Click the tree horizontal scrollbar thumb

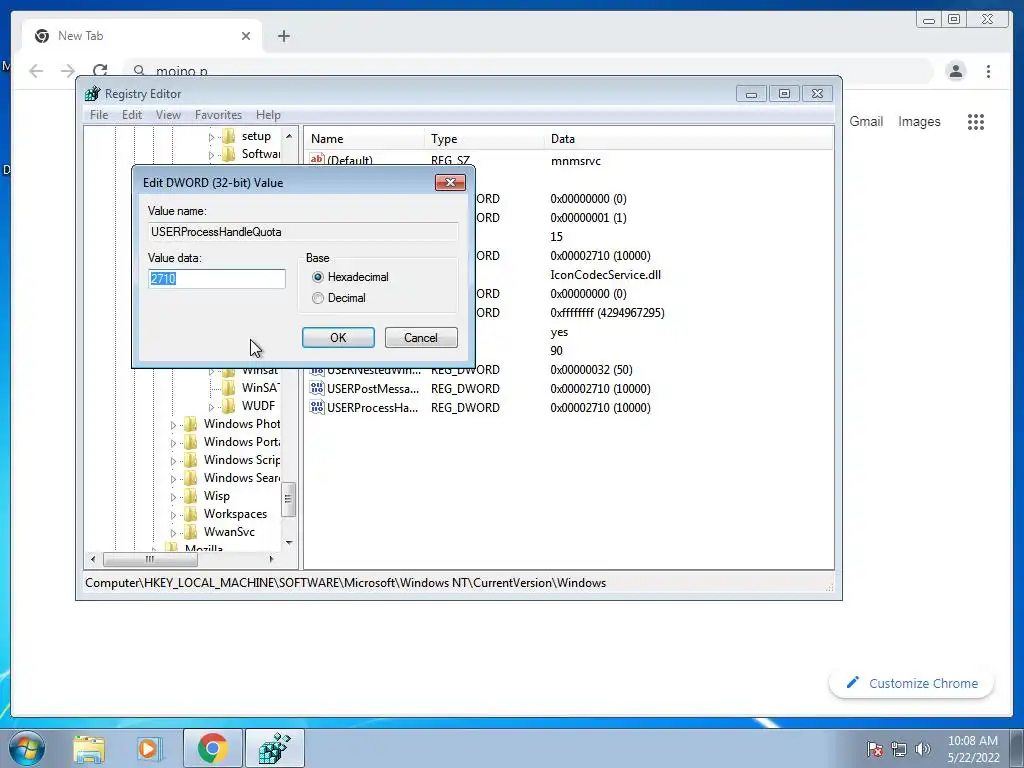(150, 559)
